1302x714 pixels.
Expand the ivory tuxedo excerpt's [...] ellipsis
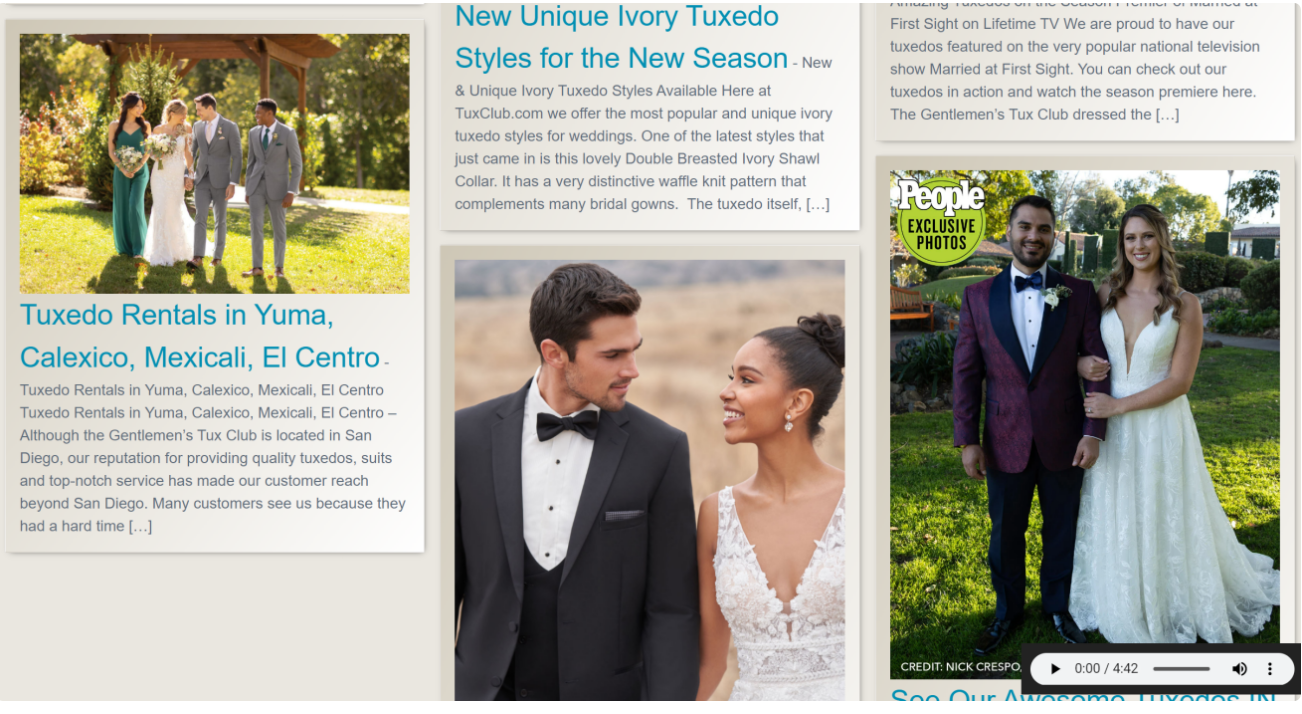(x=817, y=204)
